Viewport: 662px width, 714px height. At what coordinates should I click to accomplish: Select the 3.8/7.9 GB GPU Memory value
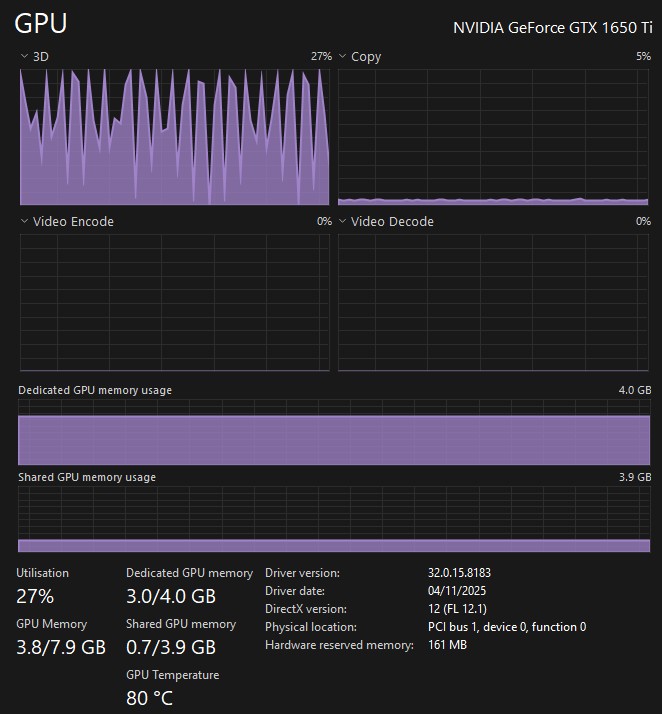point(61,647)
